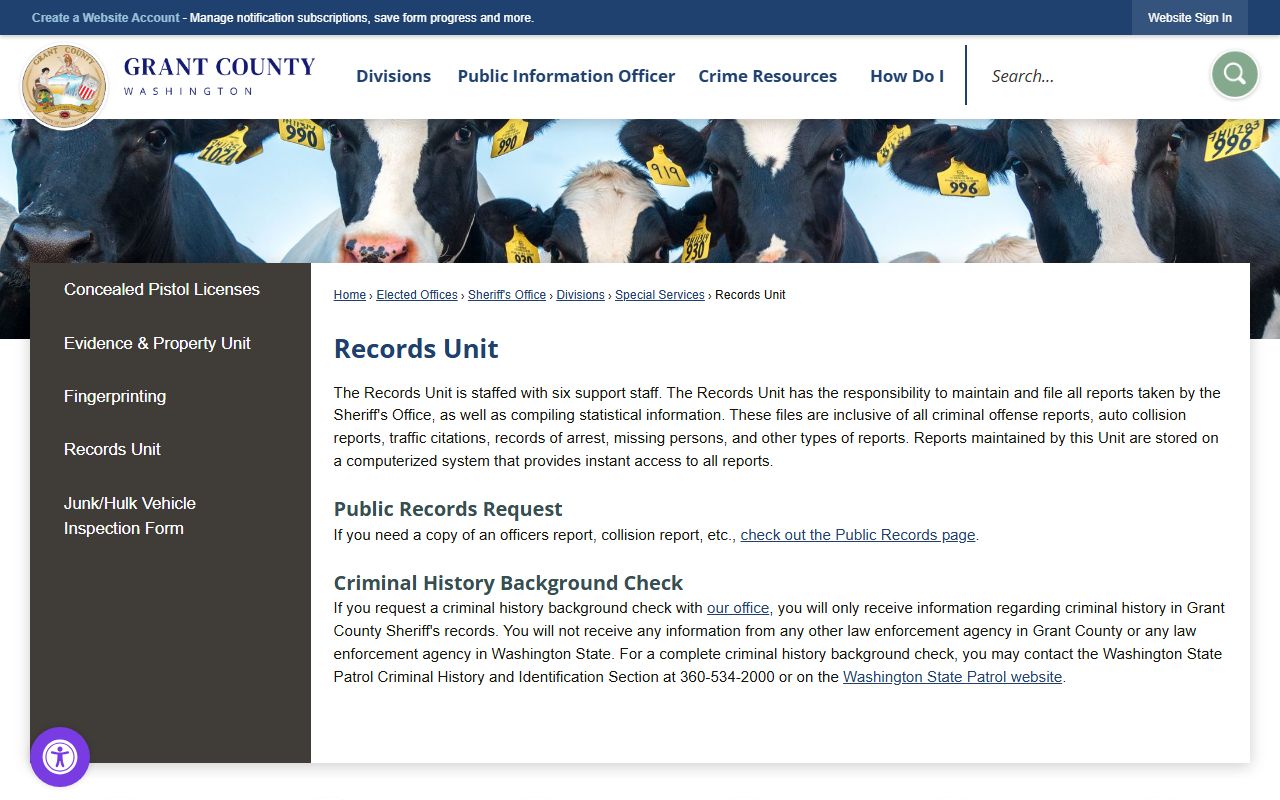Open the Public Information Officer menu
The height and width of the screenshot is (800, 1280).
click(566, 76)
